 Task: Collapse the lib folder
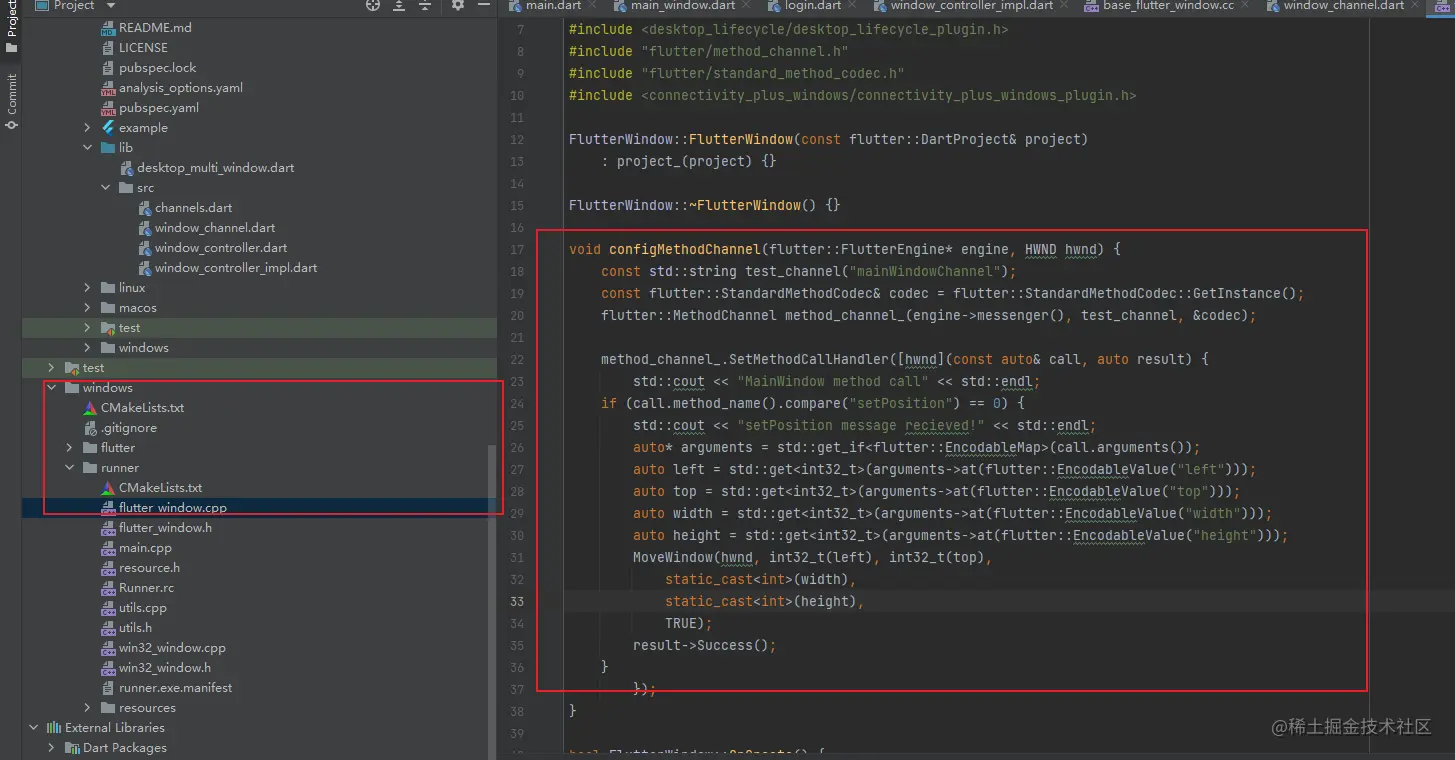(88, 148)
